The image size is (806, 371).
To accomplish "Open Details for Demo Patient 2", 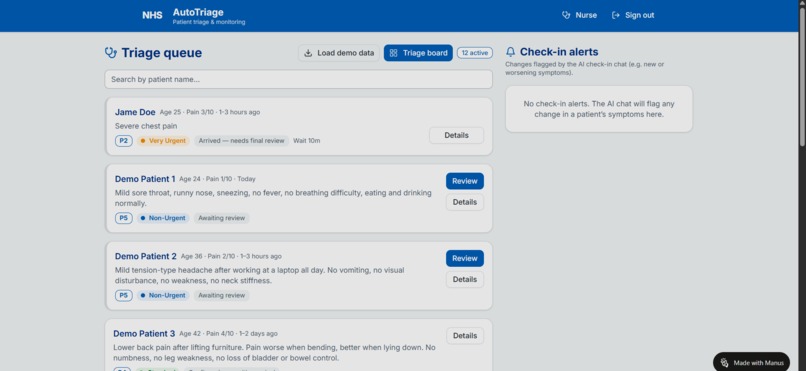I will 465,279.
